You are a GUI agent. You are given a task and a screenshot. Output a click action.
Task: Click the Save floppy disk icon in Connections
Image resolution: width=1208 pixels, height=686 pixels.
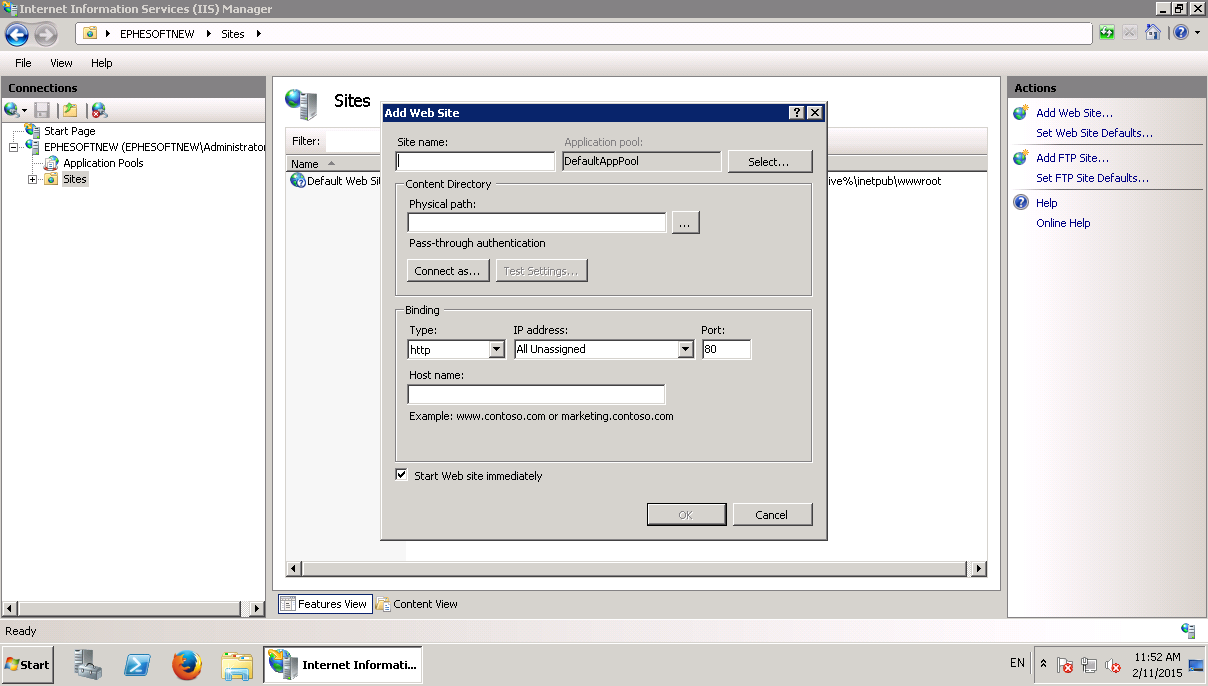click(x=42, y=110)
